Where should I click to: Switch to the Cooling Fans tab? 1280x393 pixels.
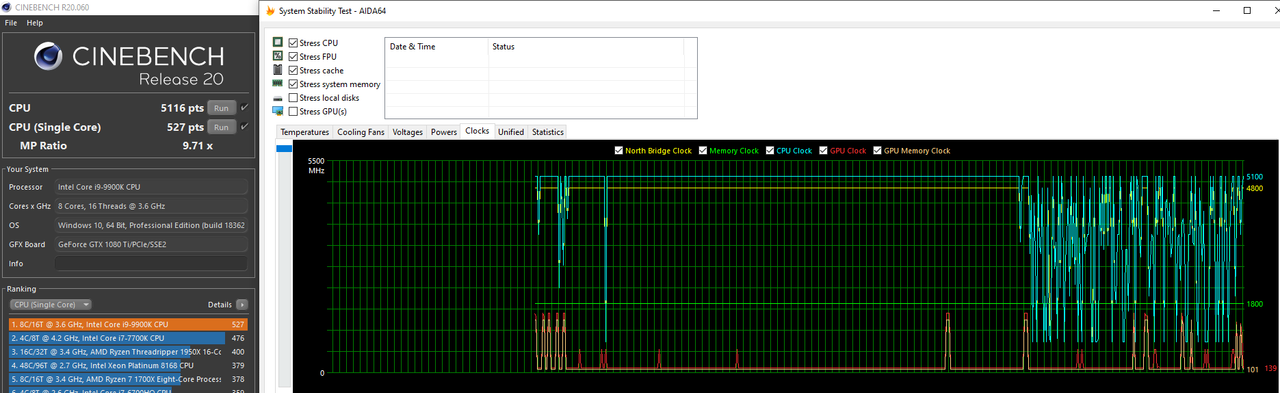(361, 132)
